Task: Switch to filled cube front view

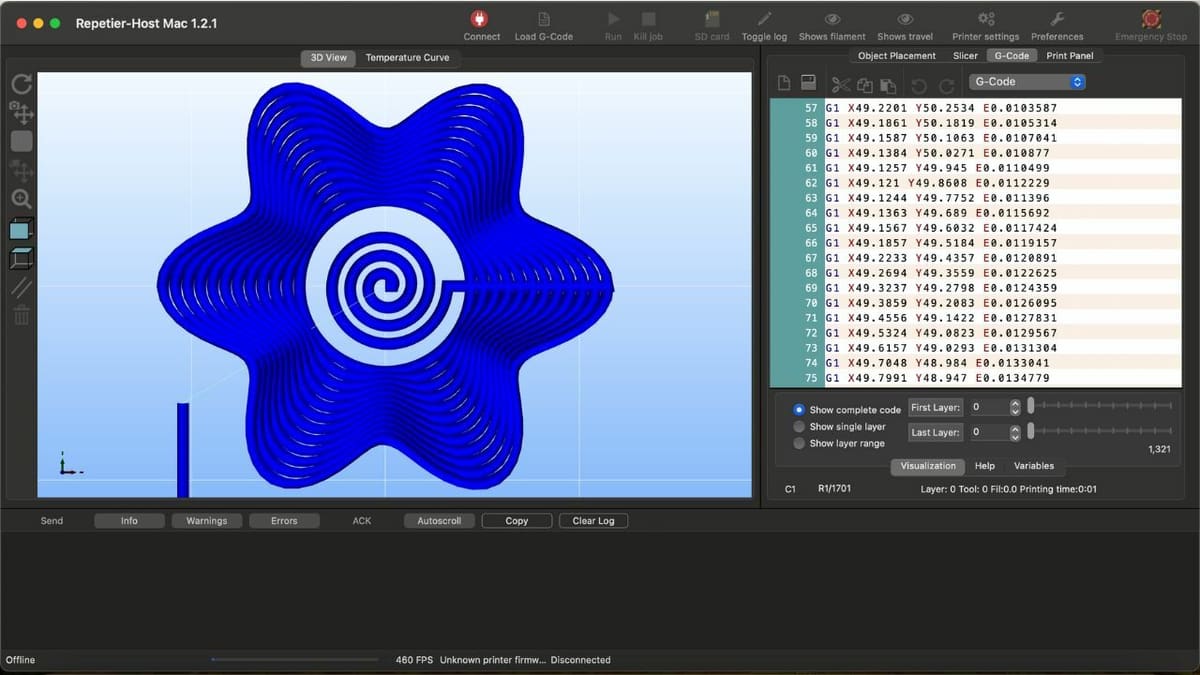Action: [21, 229]
